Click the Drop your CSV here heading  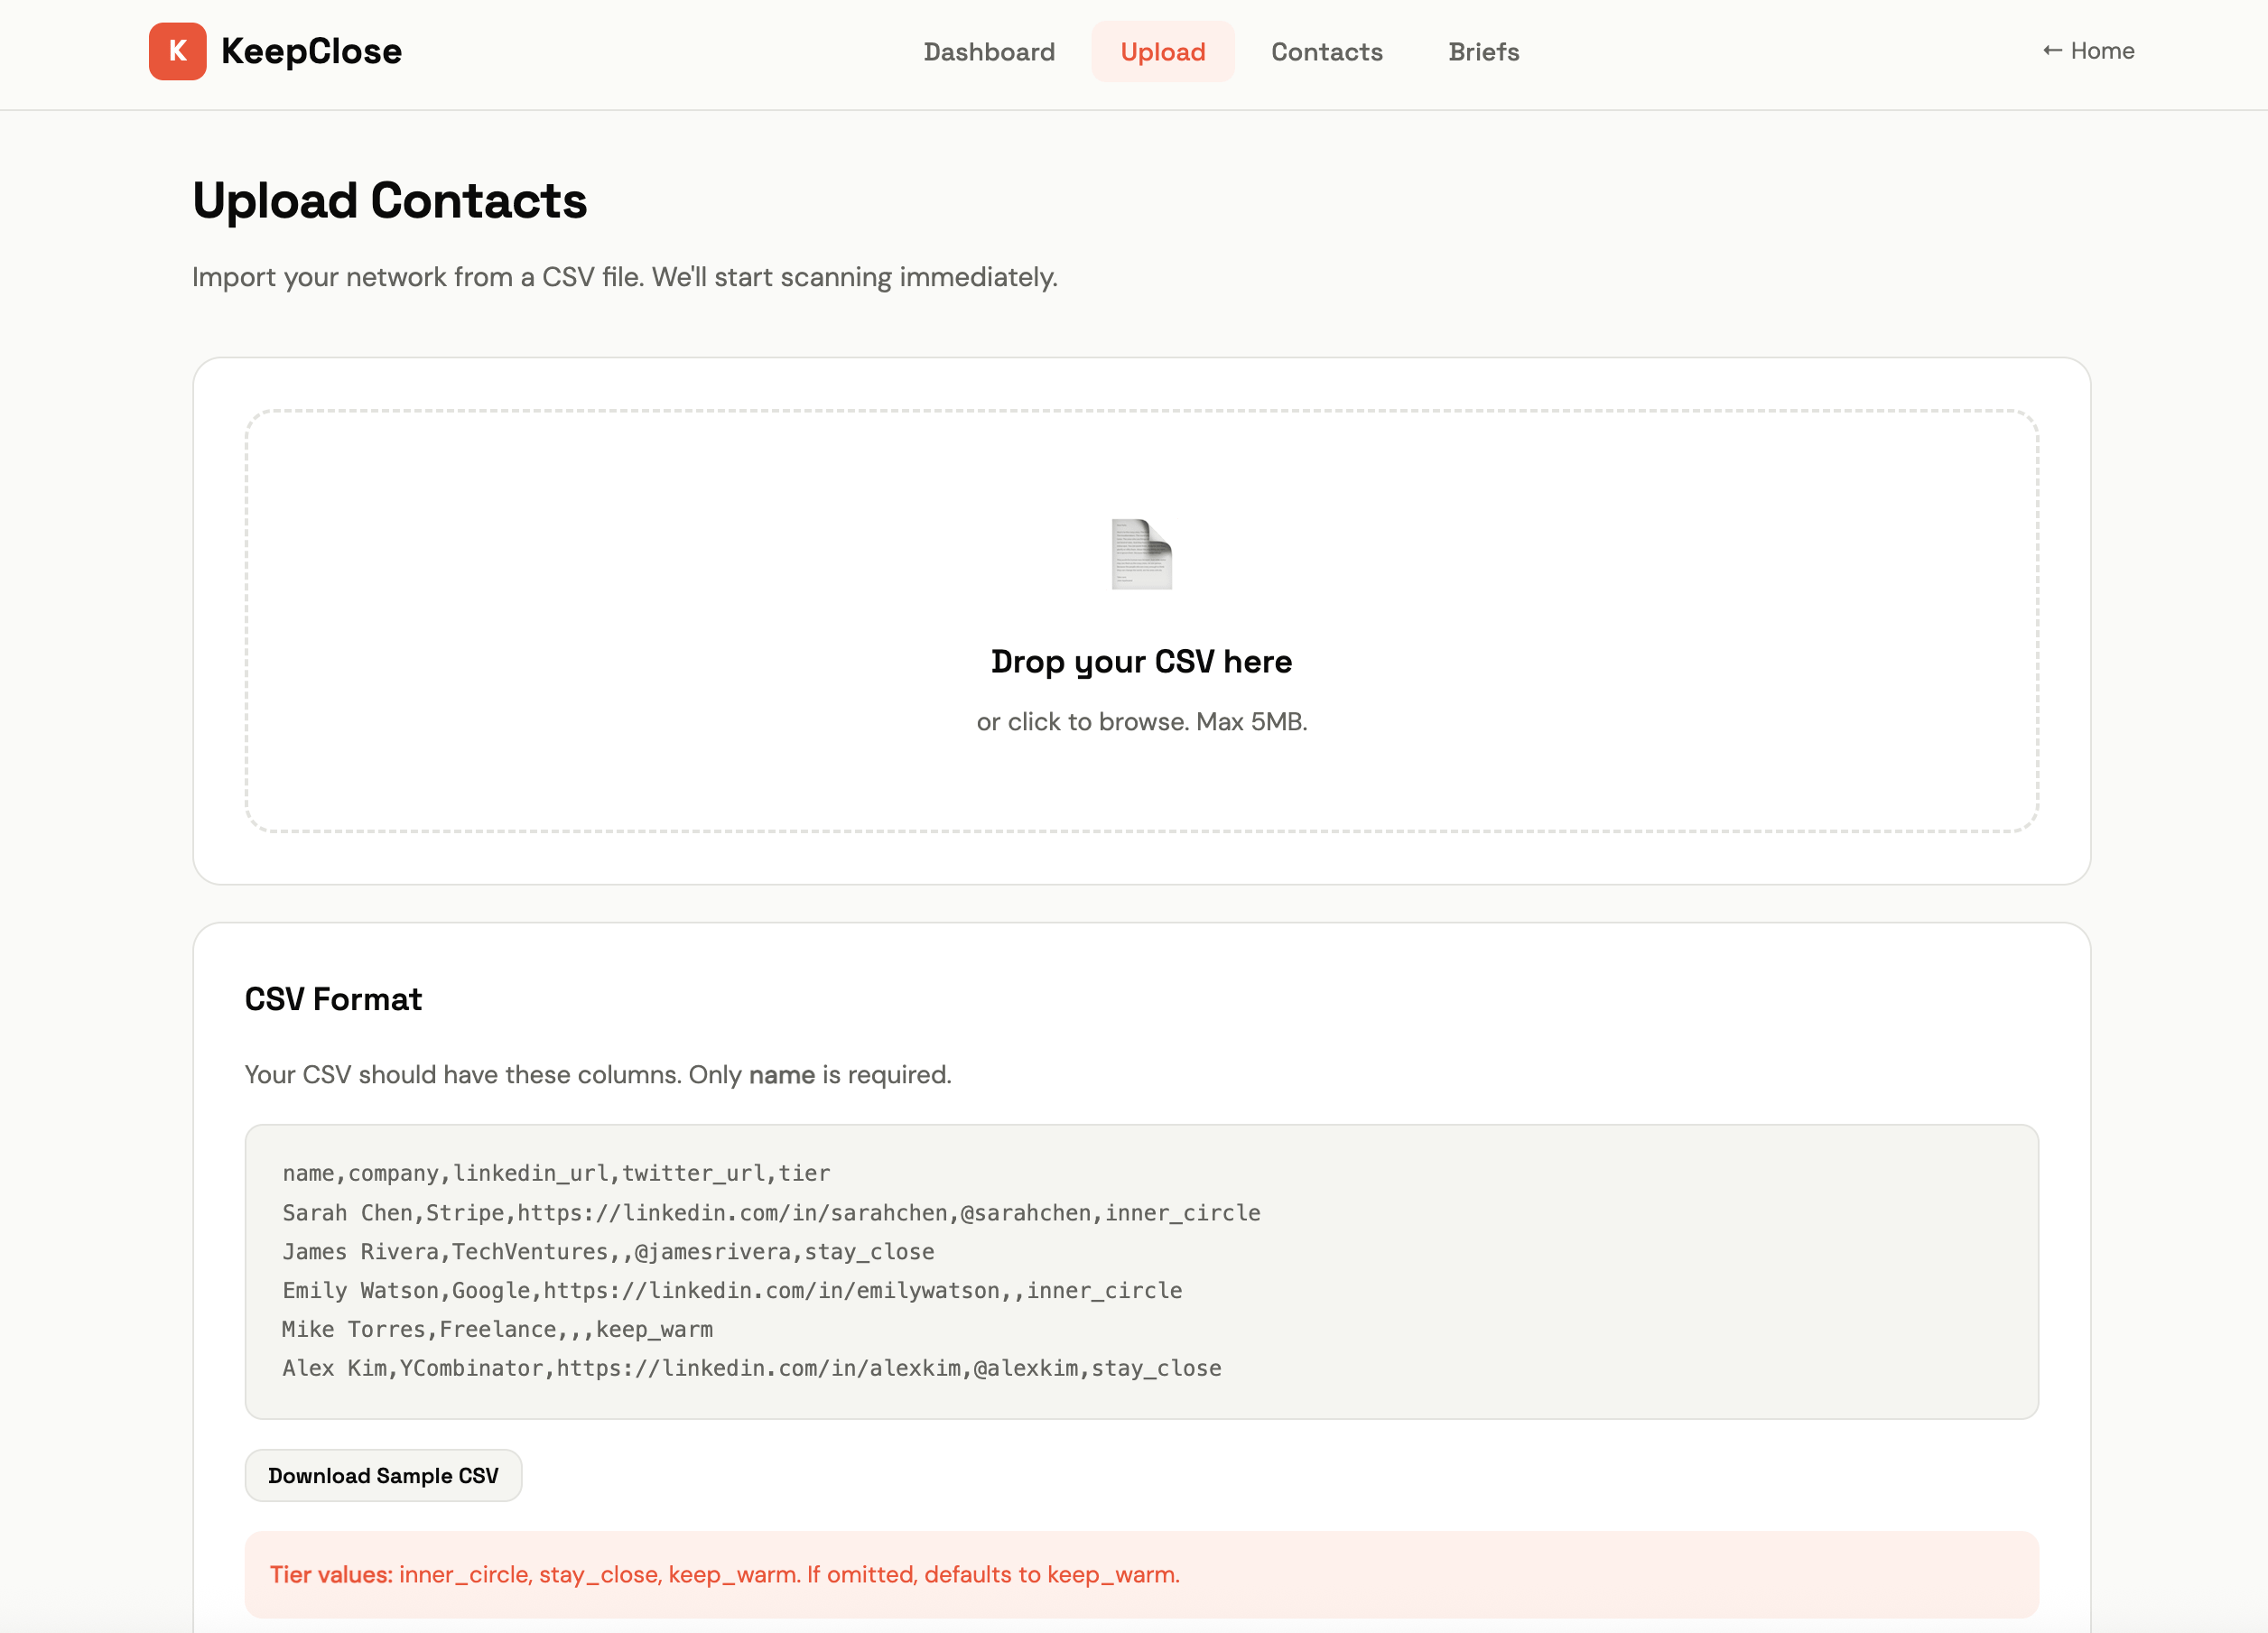pos(1141,661)
